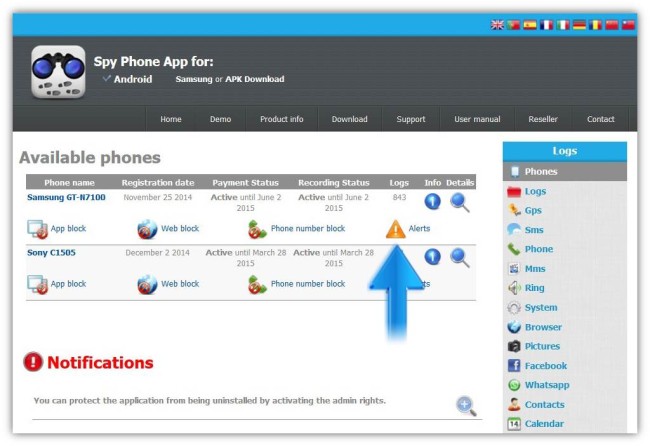Click the red Notifications exclamation icon
Image resolution: width=650 pixels, height=446 pixels.
coord(33,361)
